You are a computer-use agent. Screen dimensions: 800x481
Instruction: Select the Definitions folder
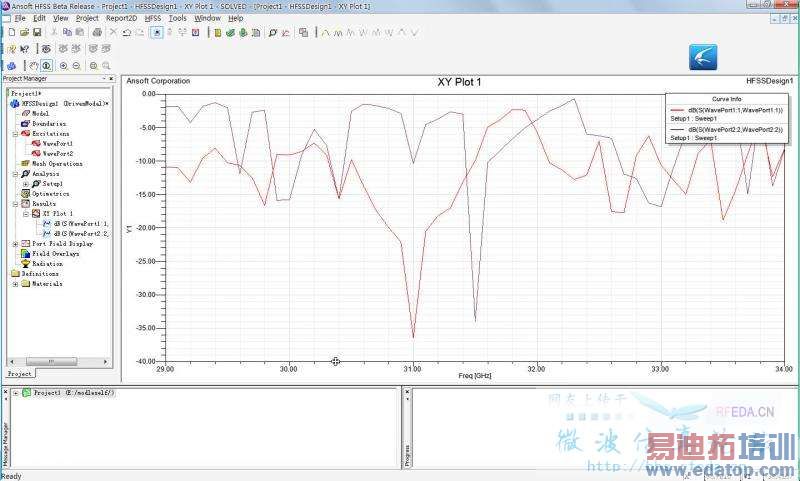[x=42, y=274]
